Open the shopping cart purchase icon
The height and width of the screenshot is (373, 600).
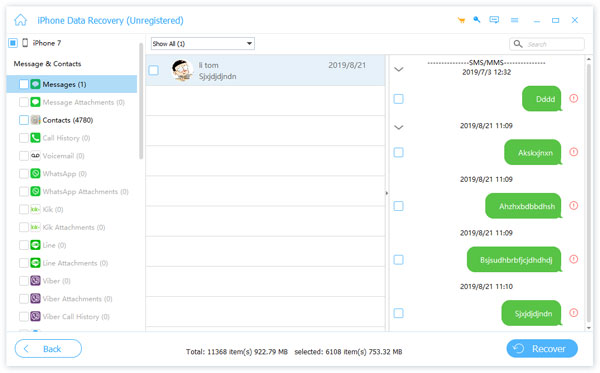[x=461, y=20]
